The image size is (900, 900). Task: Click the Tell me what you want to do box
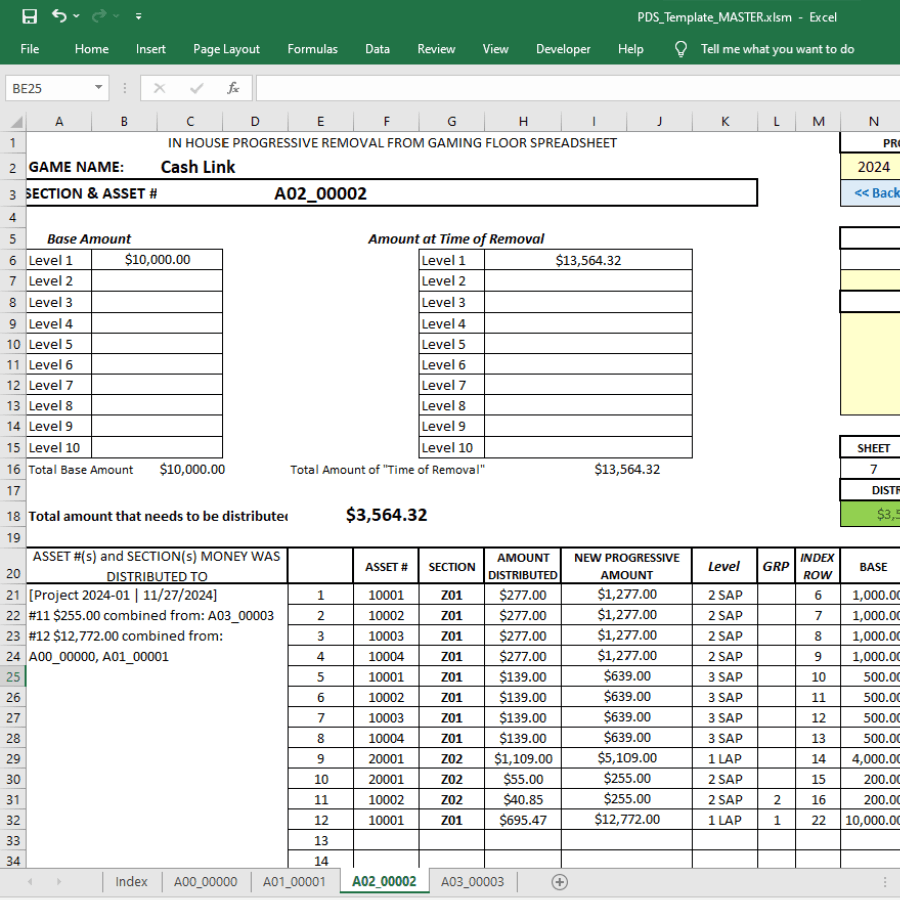[778, 49]
